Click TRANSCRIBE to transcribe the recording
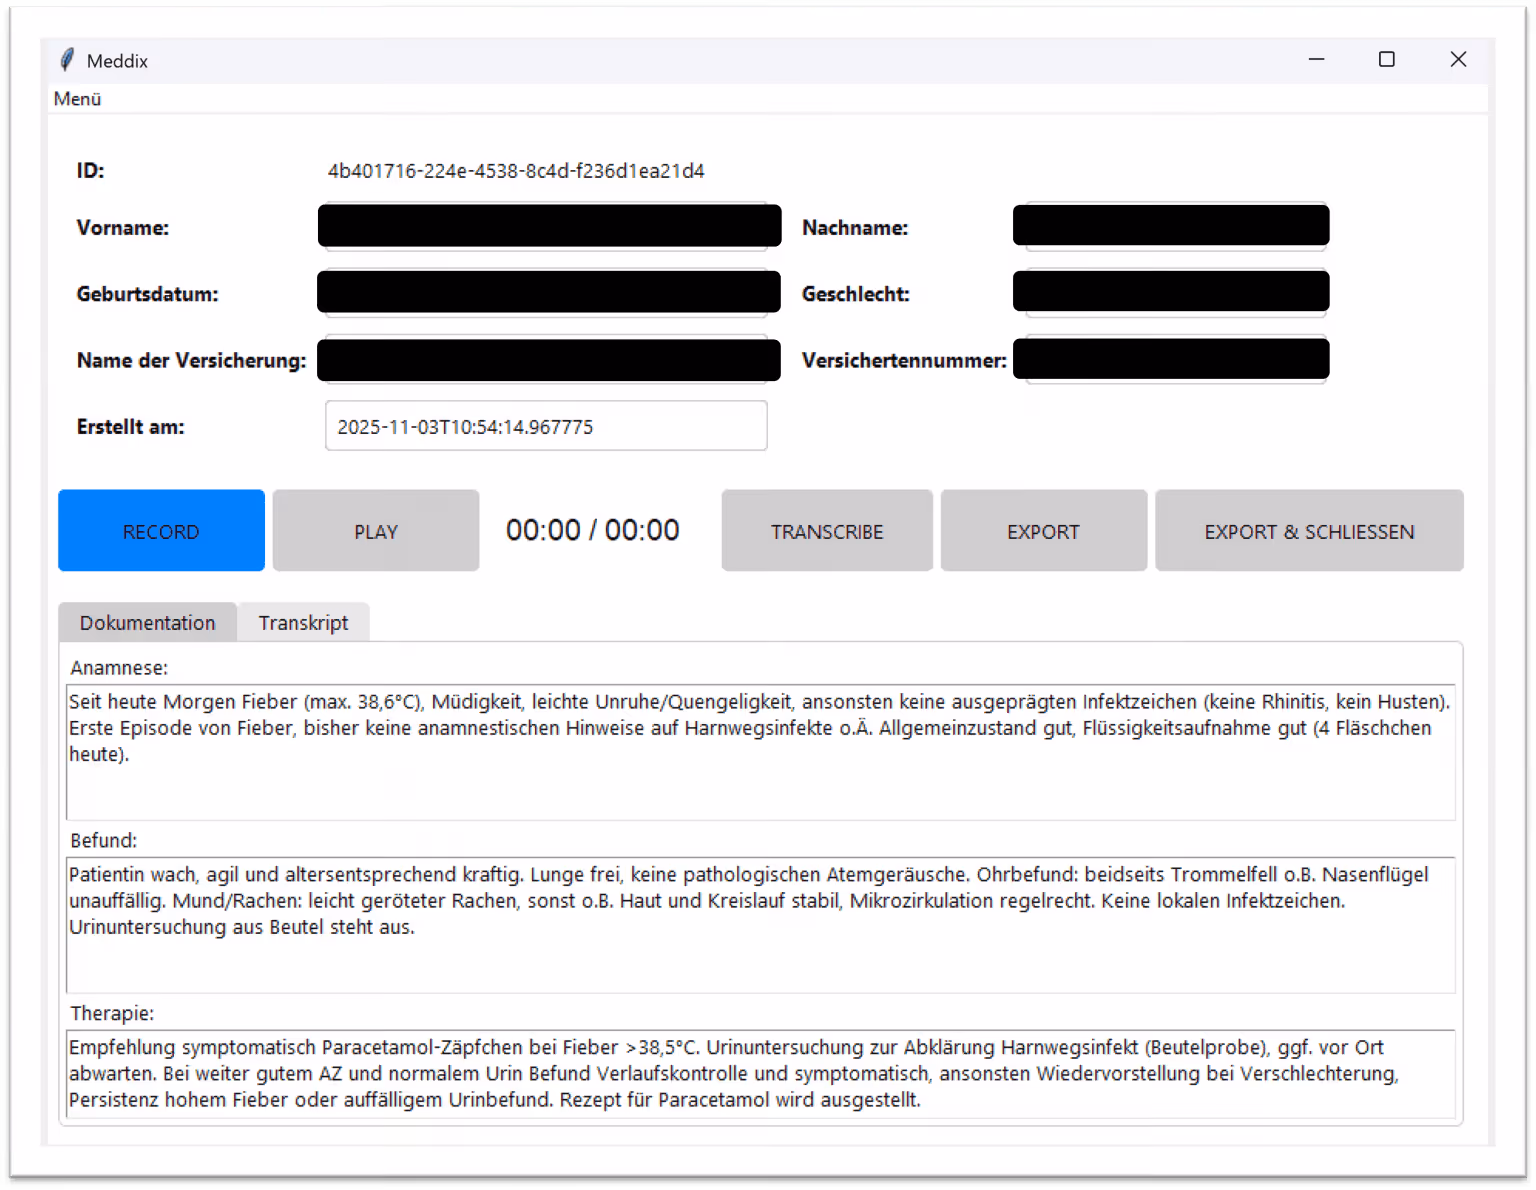Viewport: 1536px width, 1190px height. point(826,530)
